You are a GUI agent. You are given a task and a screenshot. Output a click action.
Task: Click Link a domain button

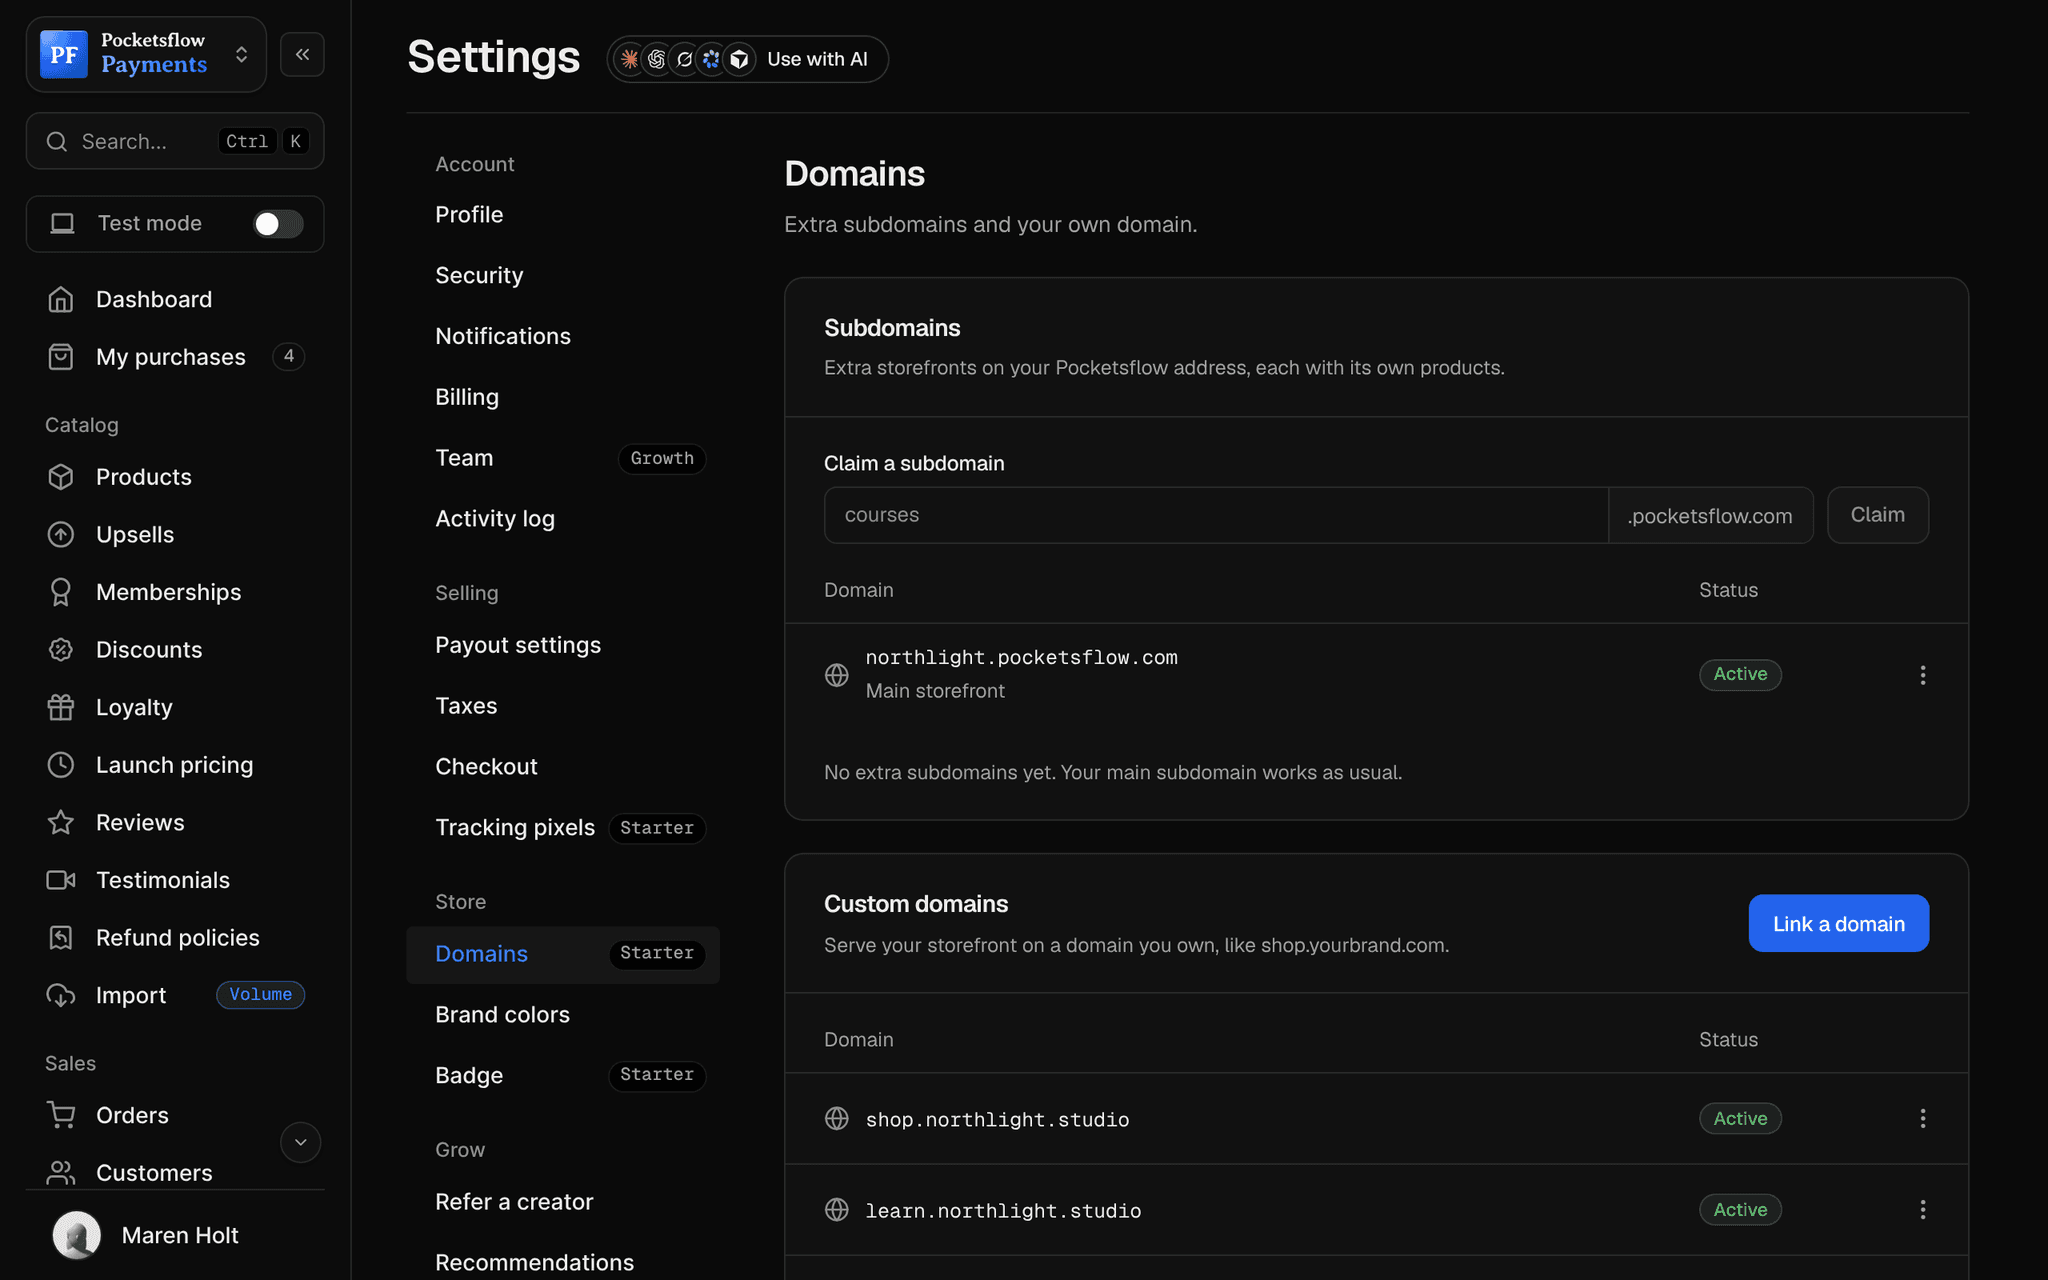pos(1838,923)
